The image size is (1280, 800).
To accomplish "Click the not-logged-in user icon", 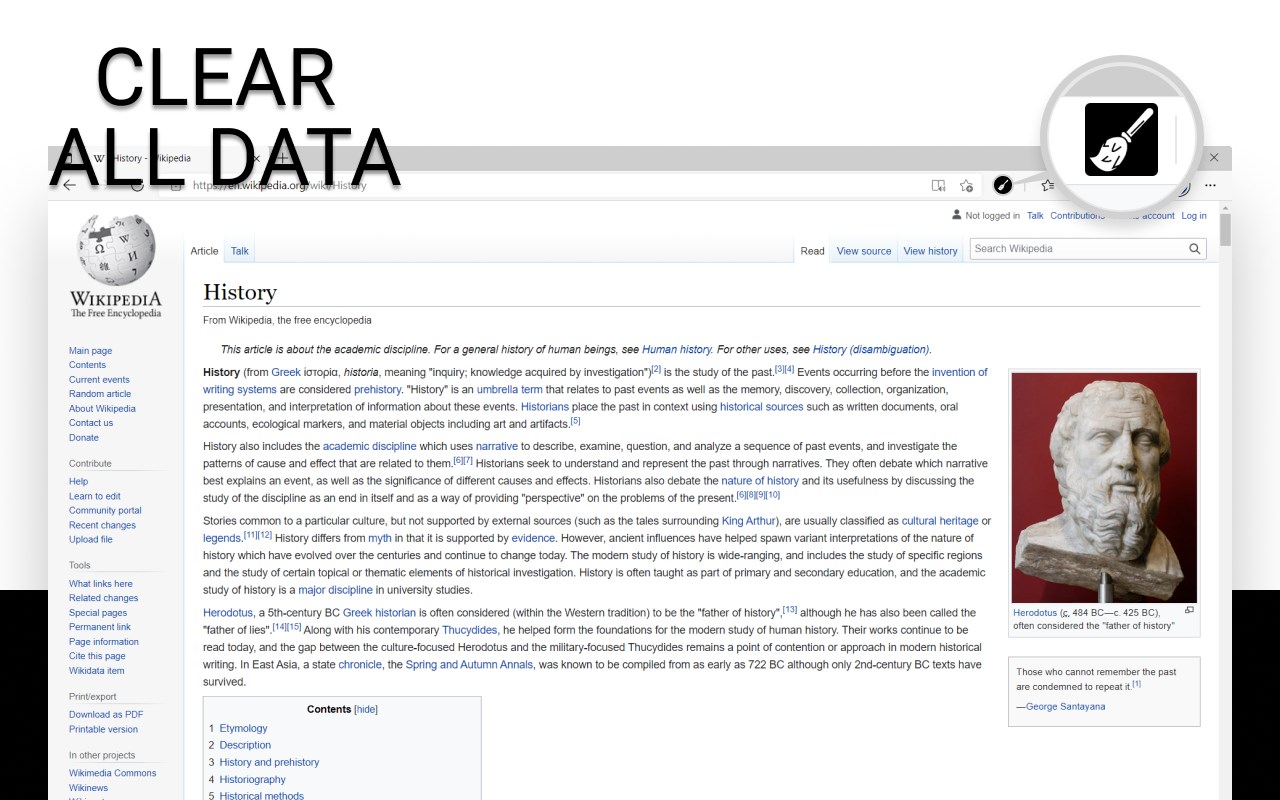I will (x=957, y=215).
